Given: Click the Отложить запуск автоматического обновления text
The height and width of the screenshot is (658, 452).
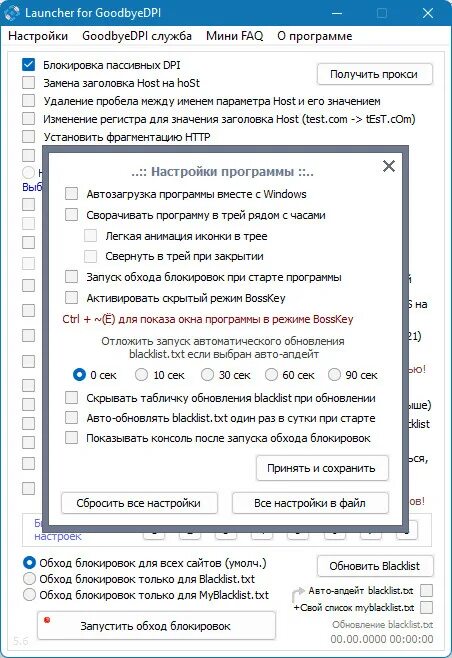Looking at the screenshot, I should pos(223,347).
